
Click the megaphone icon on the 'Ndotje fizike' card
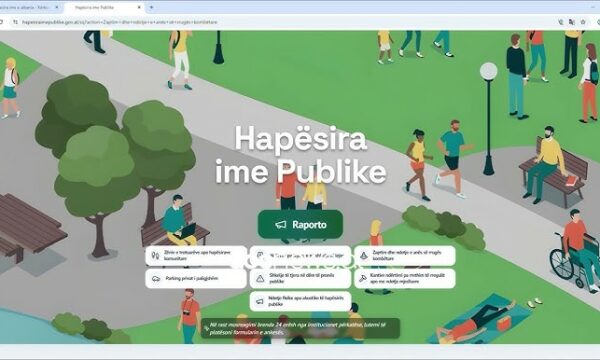(260, 301)
